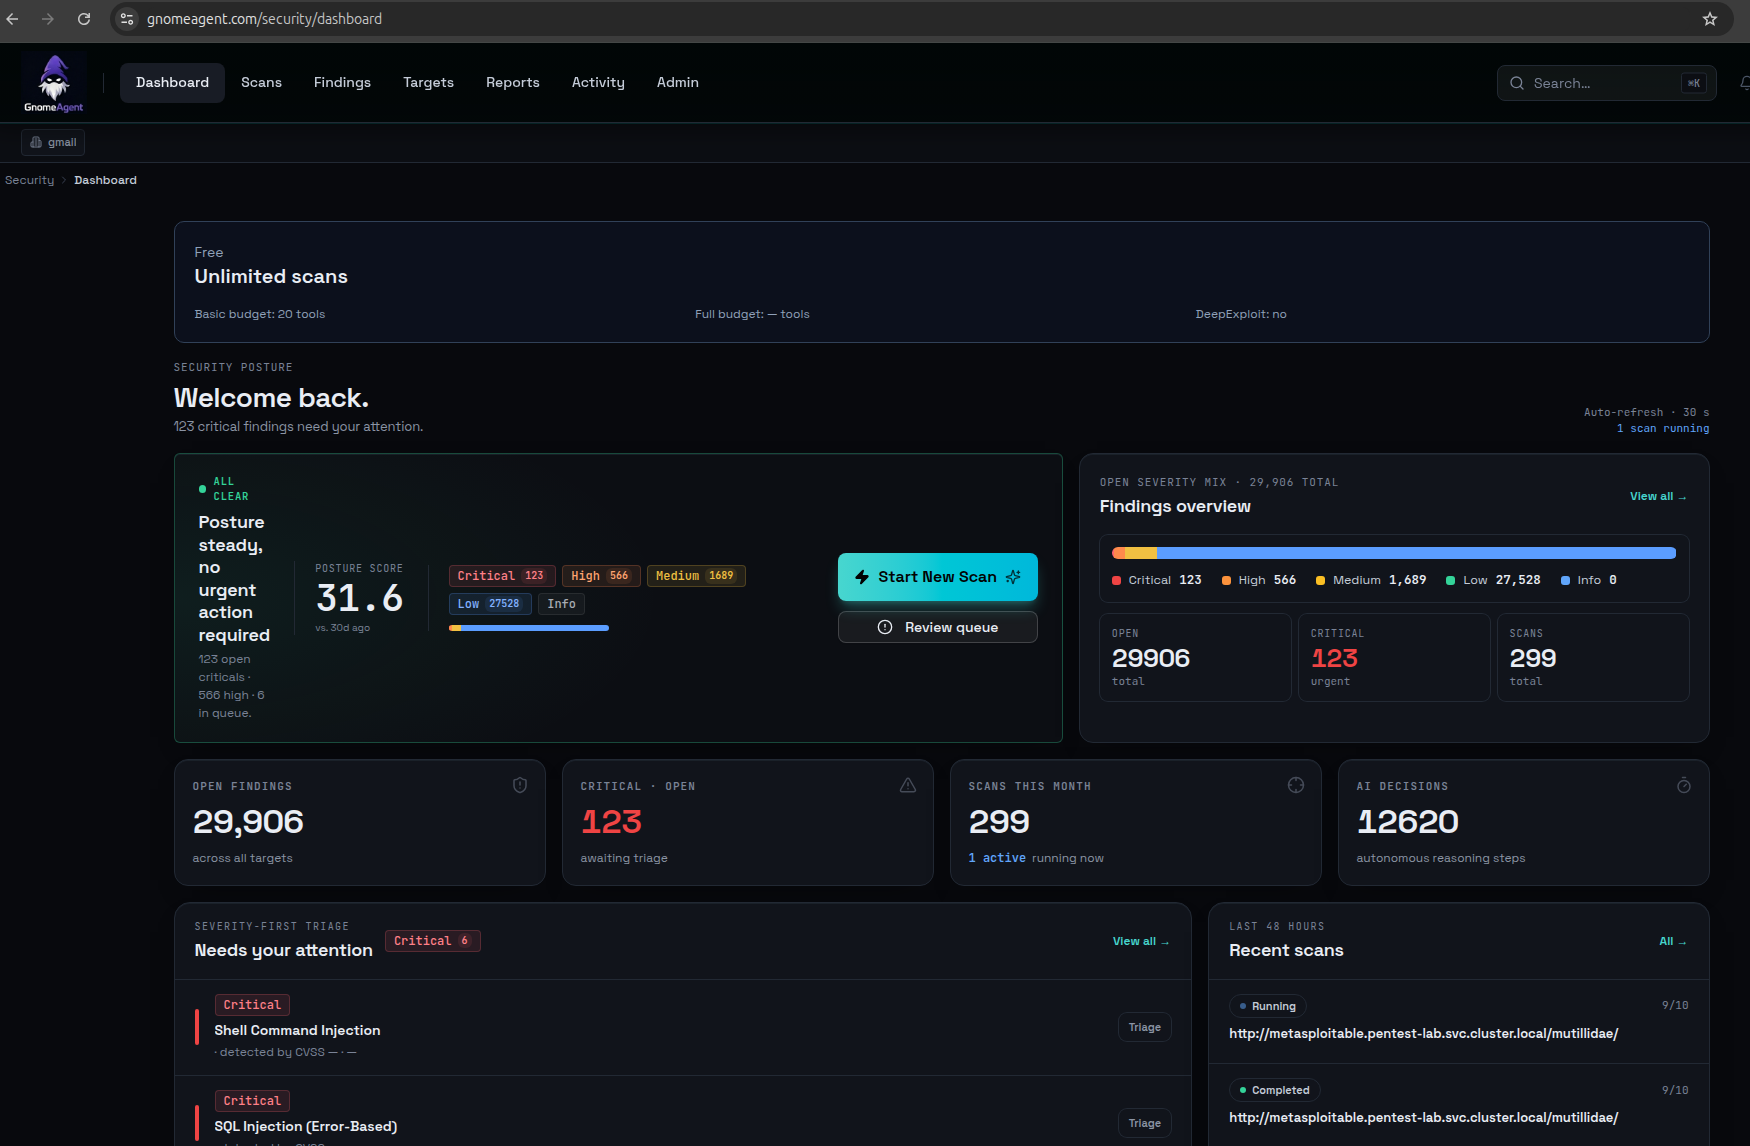Click Start New Scan button
Screen dimensions: 1750x1146
pos(938,577)
